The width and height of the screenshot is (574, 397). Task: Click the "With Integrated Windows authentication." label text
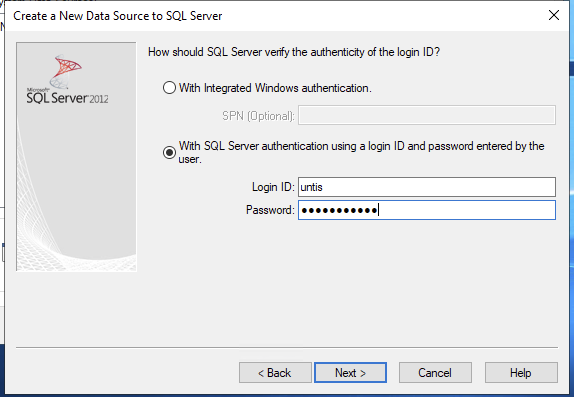[275, 88]
